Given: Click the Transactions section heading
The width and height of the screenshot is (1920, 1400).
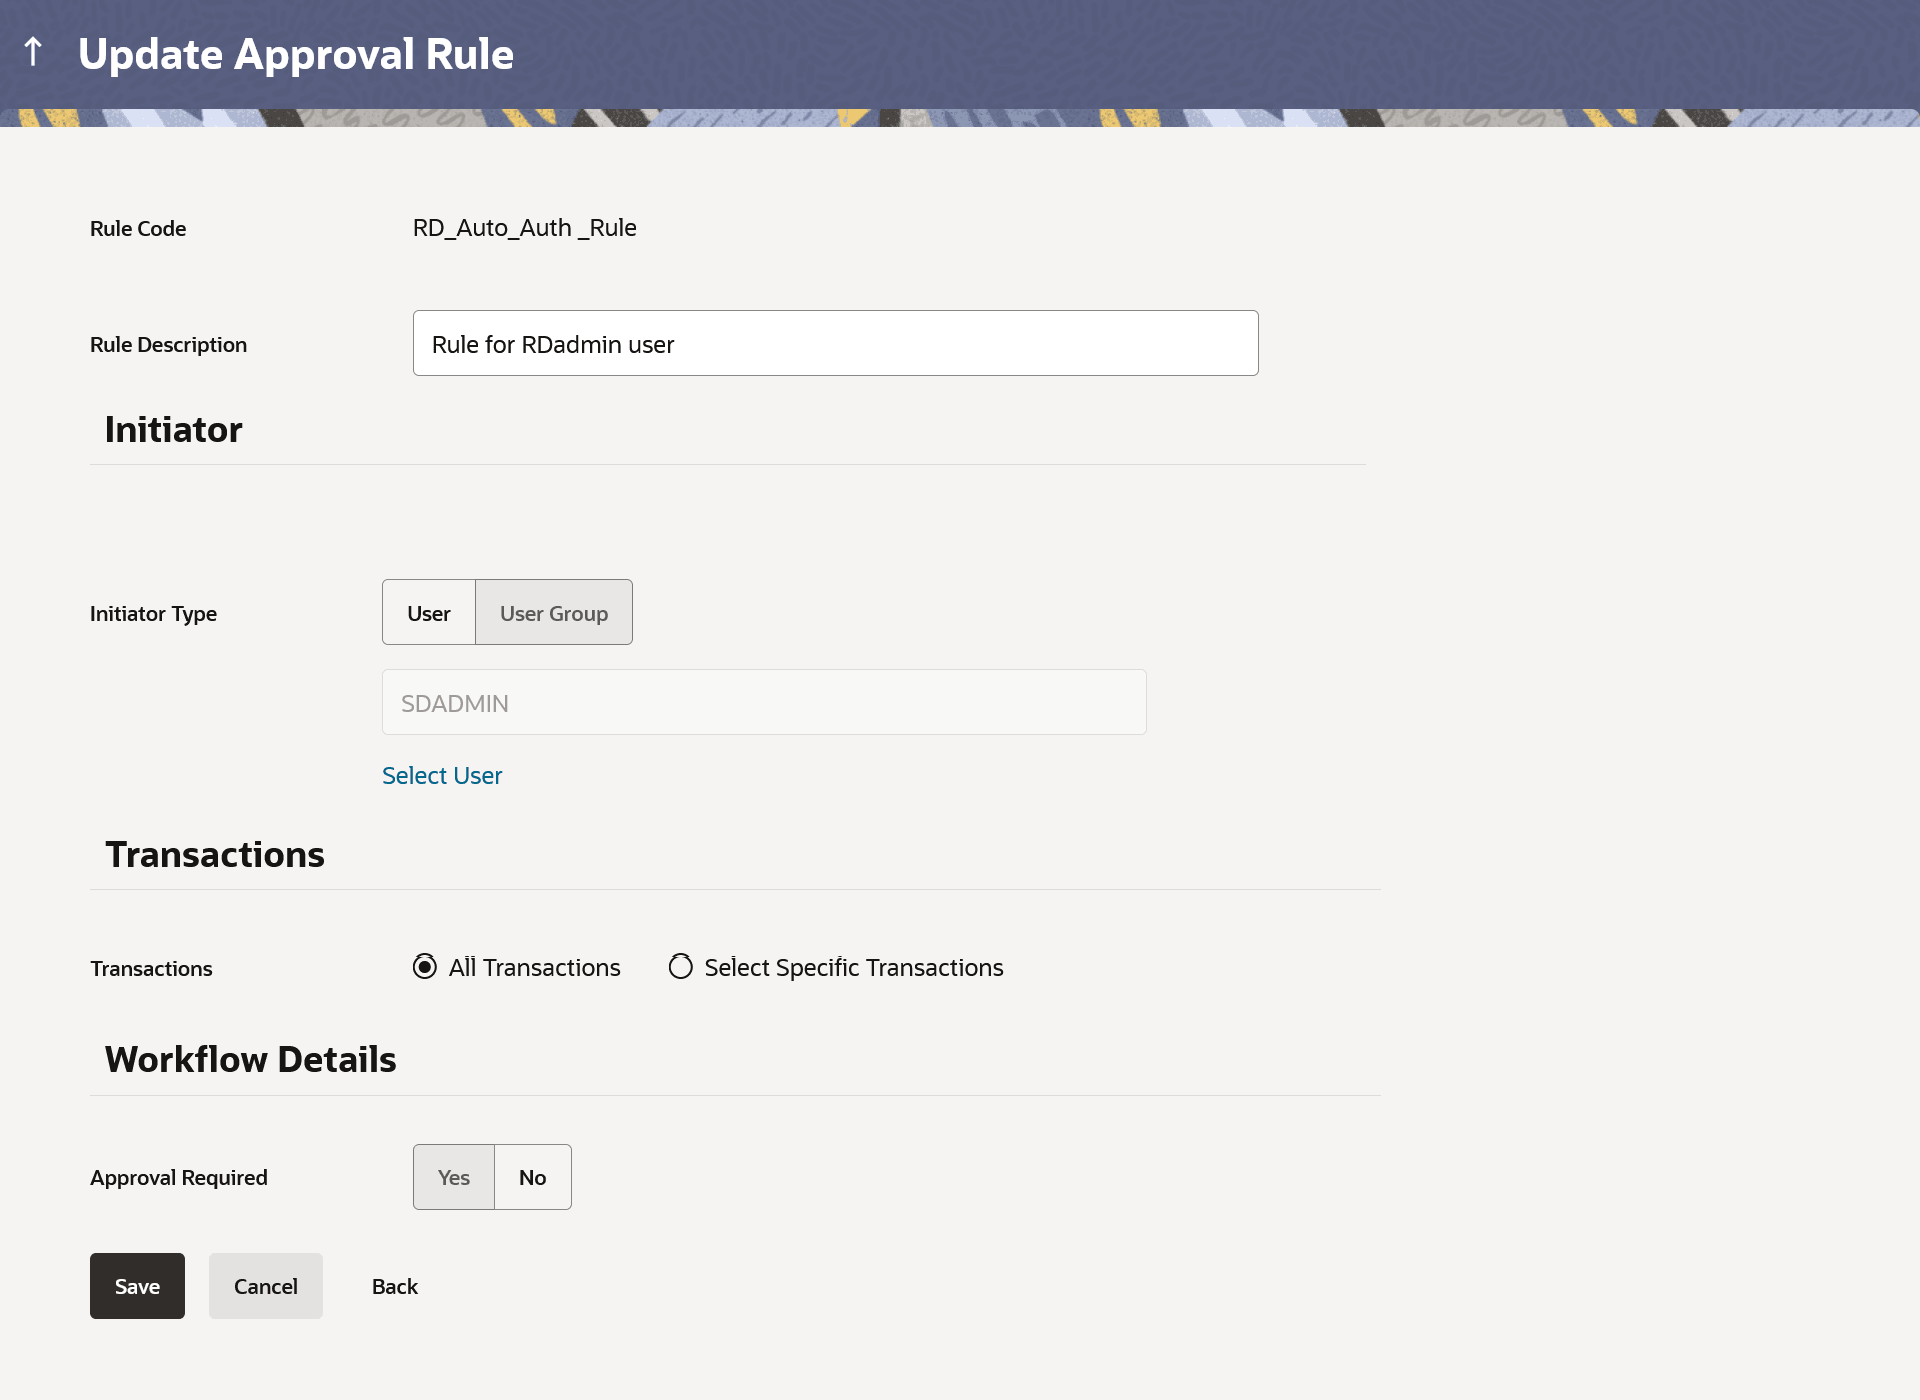Looking at the screenshot, I should tap(215, 855).
